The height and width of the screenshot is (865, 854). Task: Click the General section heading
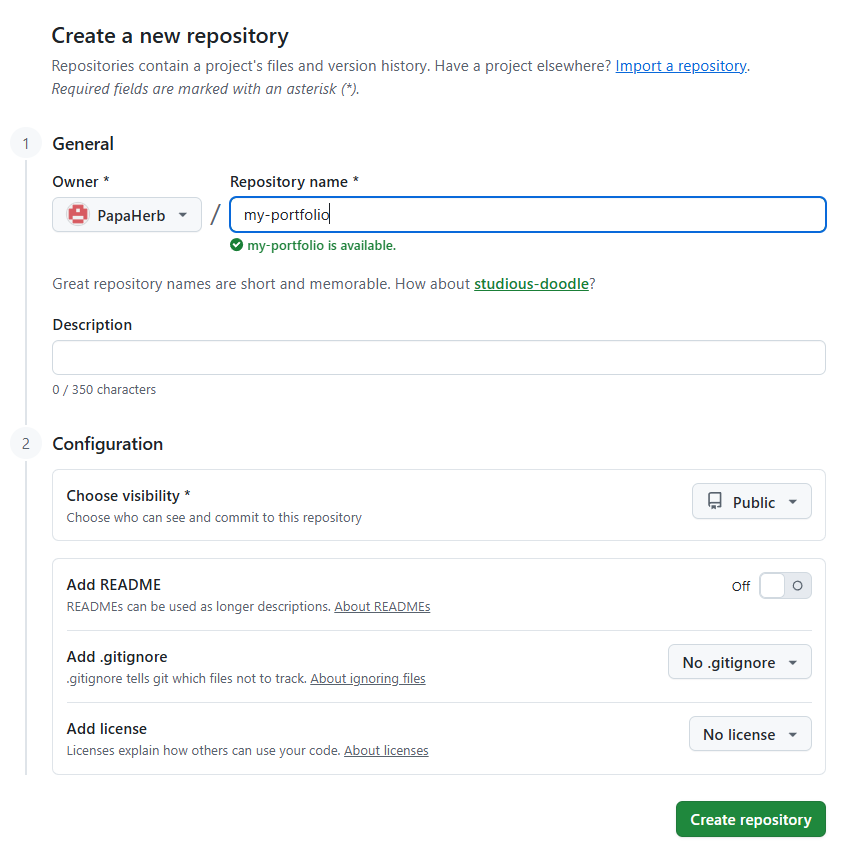83,144
